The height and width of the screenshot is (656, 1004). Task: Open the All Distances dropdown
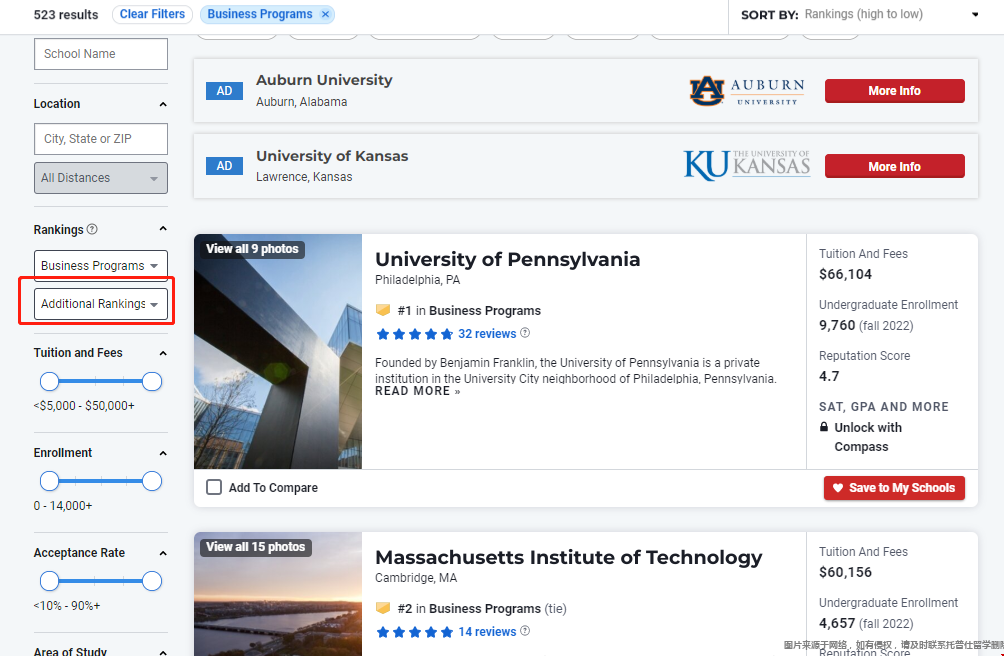[x=101, y=178]
